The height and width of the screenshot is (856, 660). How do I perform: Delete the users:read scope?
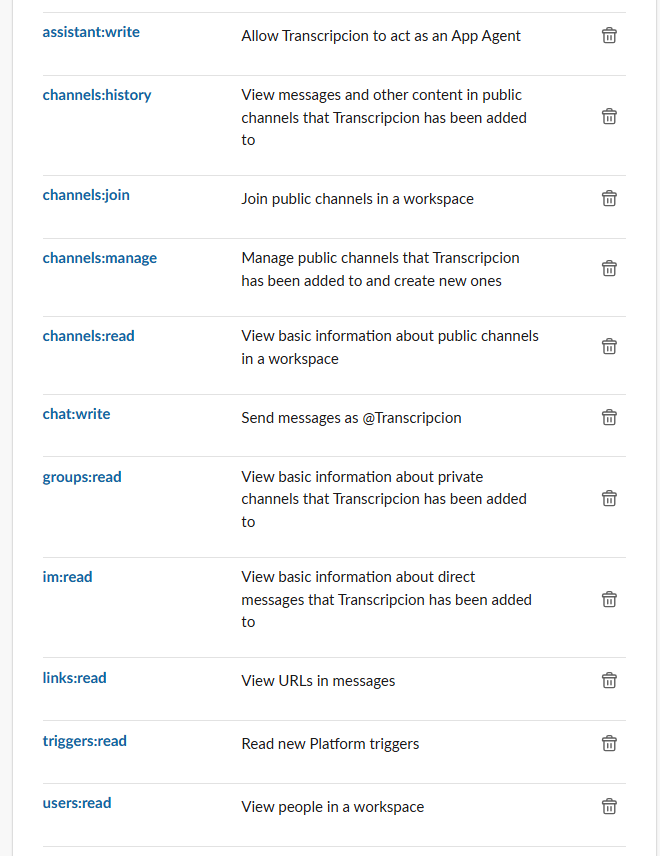point(609,806)
